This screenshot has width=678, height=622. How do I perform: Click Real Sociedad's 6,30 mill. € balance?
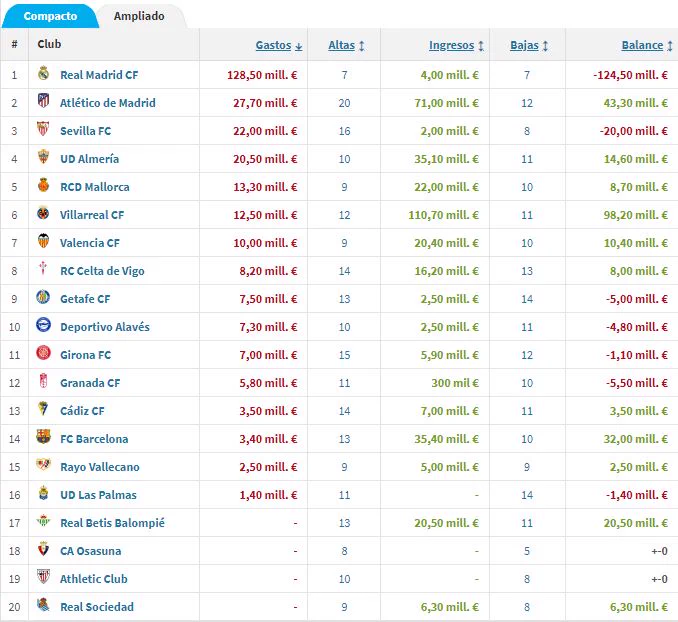coord(639,607)
